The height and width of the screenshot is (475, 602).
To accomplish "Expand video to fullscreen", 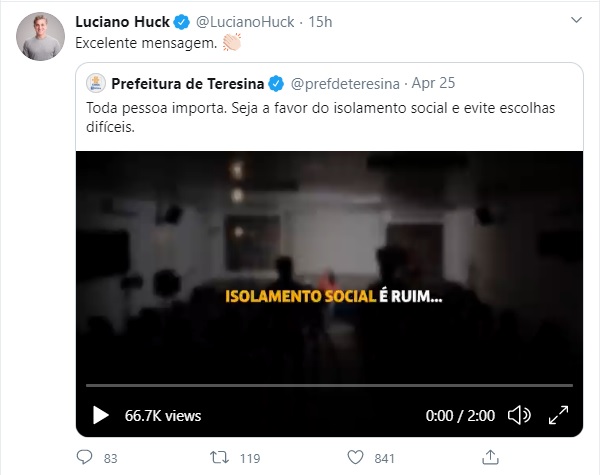I will click(558, 415).
